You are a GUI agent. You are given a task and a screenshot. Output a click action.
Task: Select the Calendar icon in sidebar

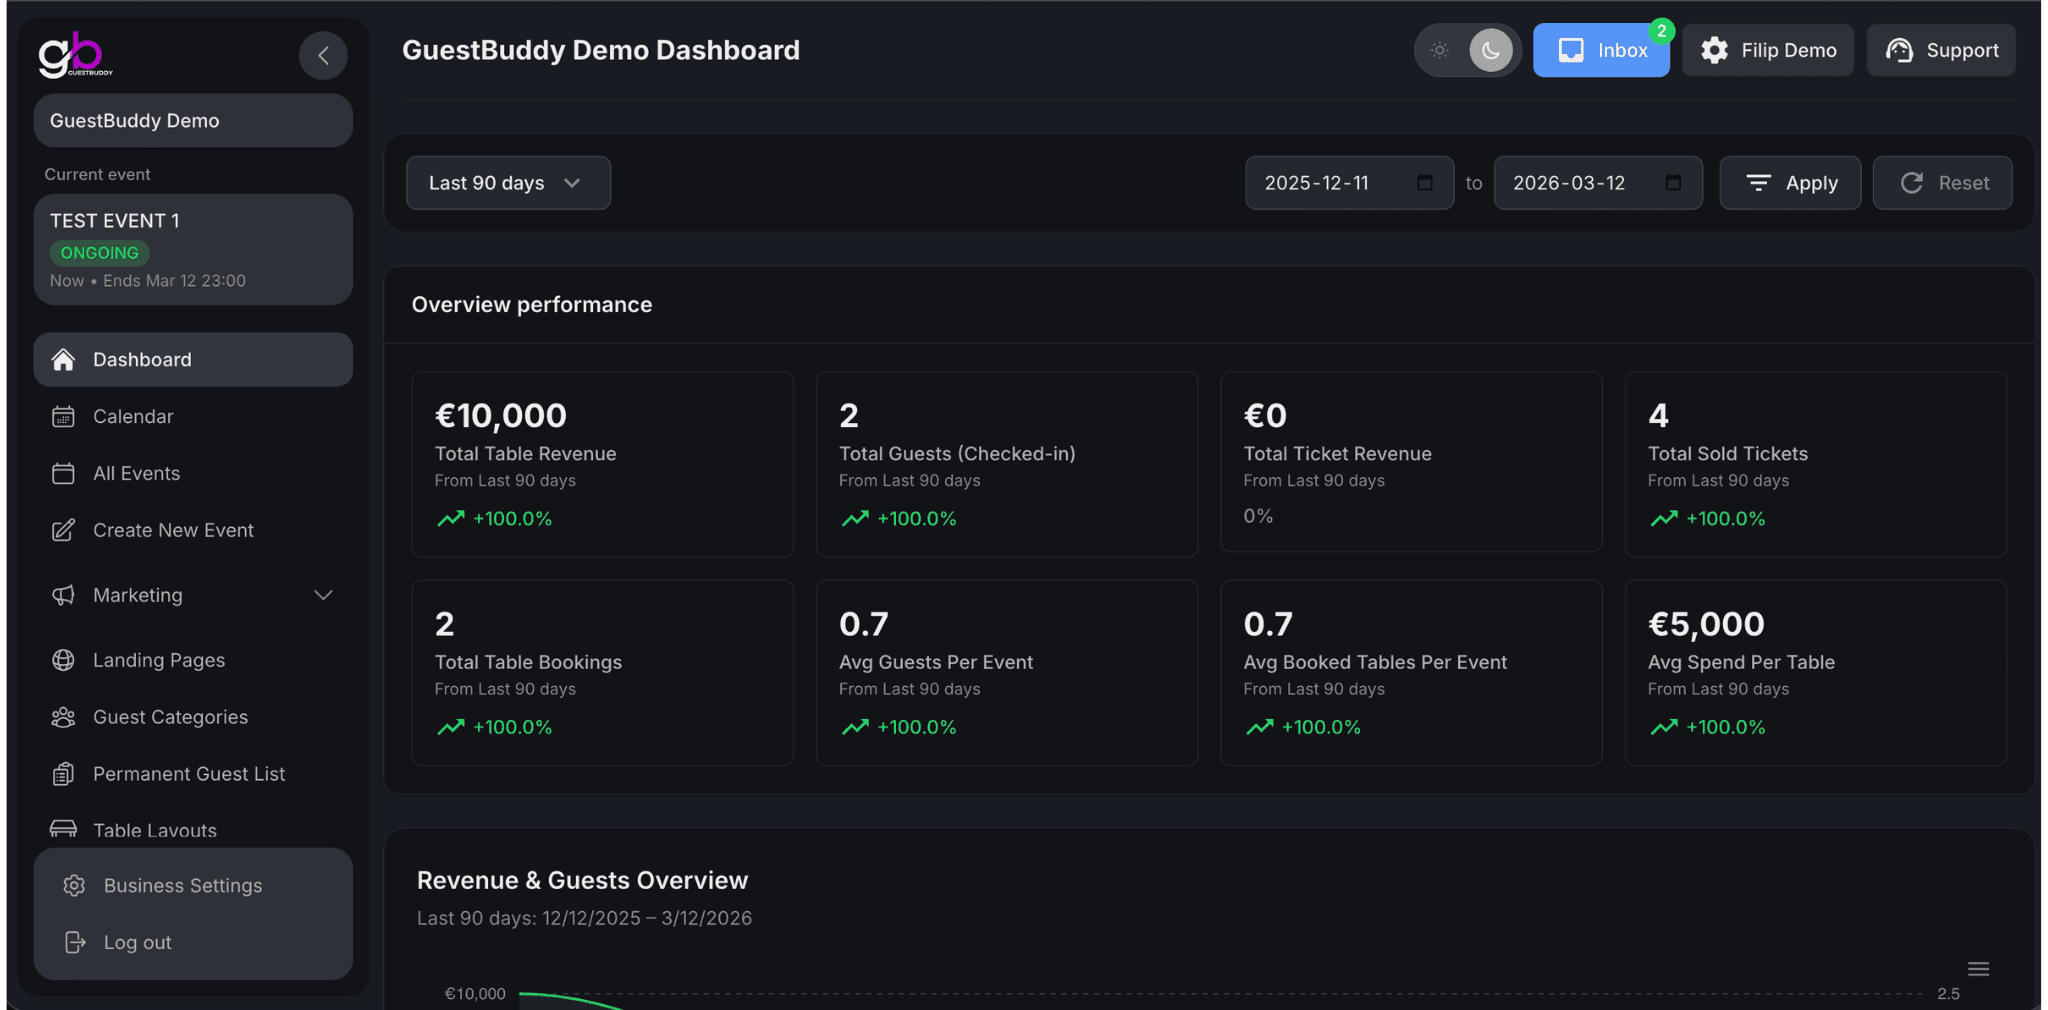click(x=63, y=416)
